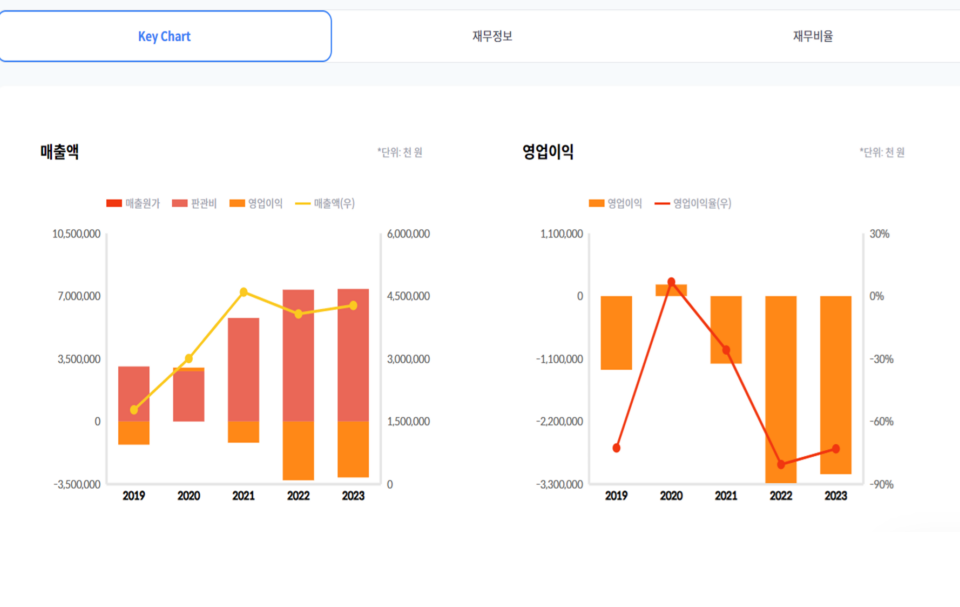Screen dimensions: 960x607
Task: Select the 2023 판관비 bar in 매출액 chart
Action: click(353, 355)
